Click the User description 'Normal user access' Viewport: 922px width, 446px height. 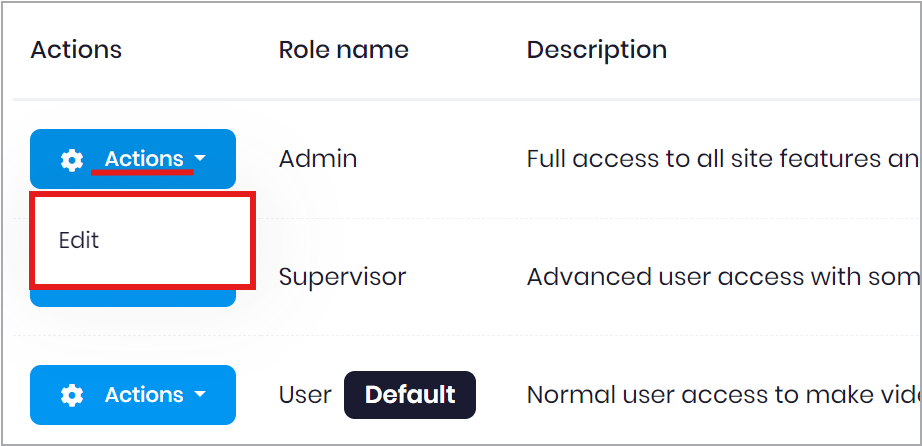pos(723,395)
